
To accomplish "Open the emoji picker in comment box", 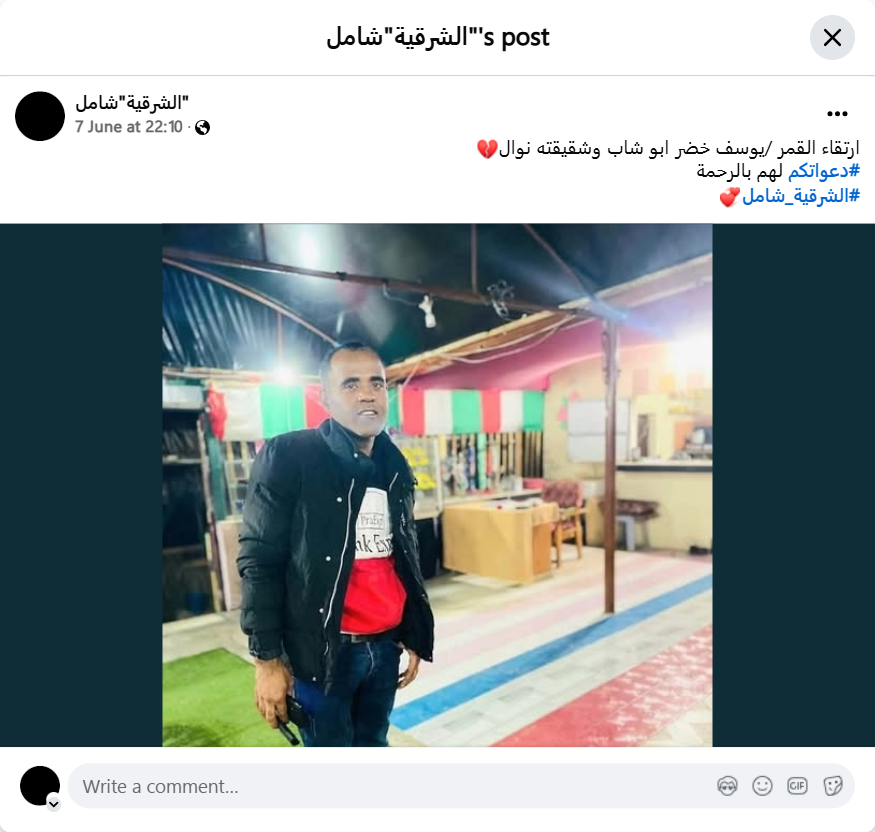I will pos(762,786).
